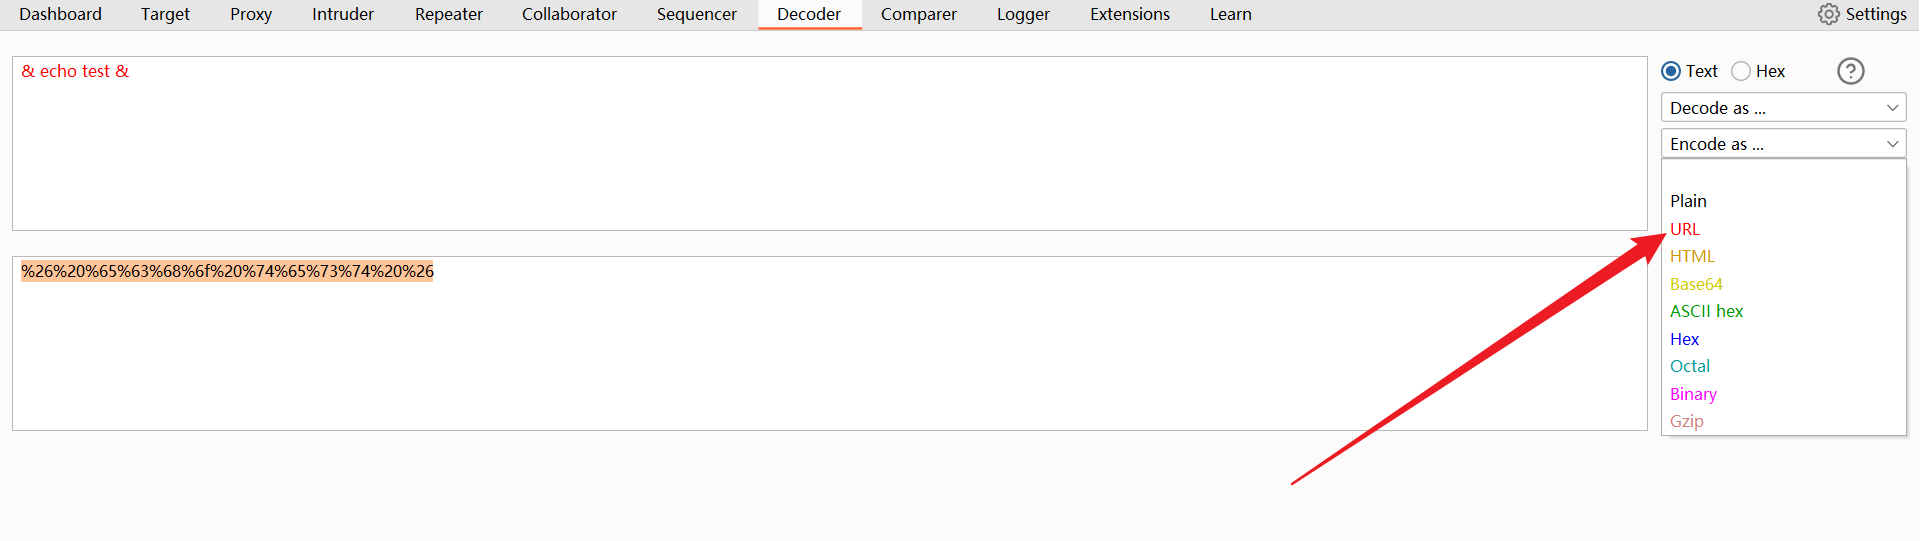Switch to the Extensions tab
The width and height of the screenshot is (1920, 541).
(x=1130, y=14)
